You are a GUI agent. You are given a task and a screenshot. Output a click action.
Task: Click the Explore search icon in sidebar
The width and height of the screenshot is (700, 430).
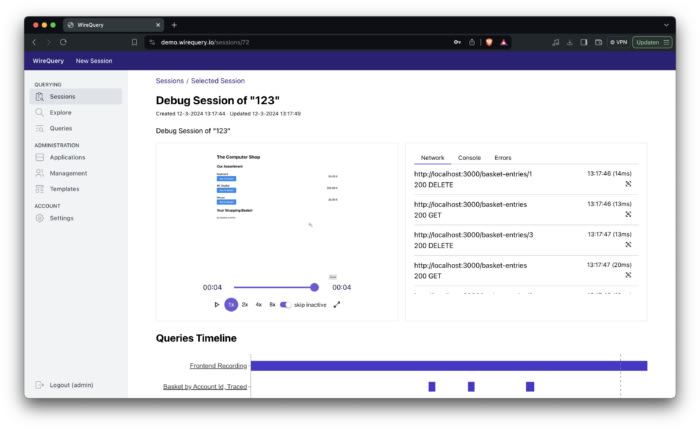point(40,113)
